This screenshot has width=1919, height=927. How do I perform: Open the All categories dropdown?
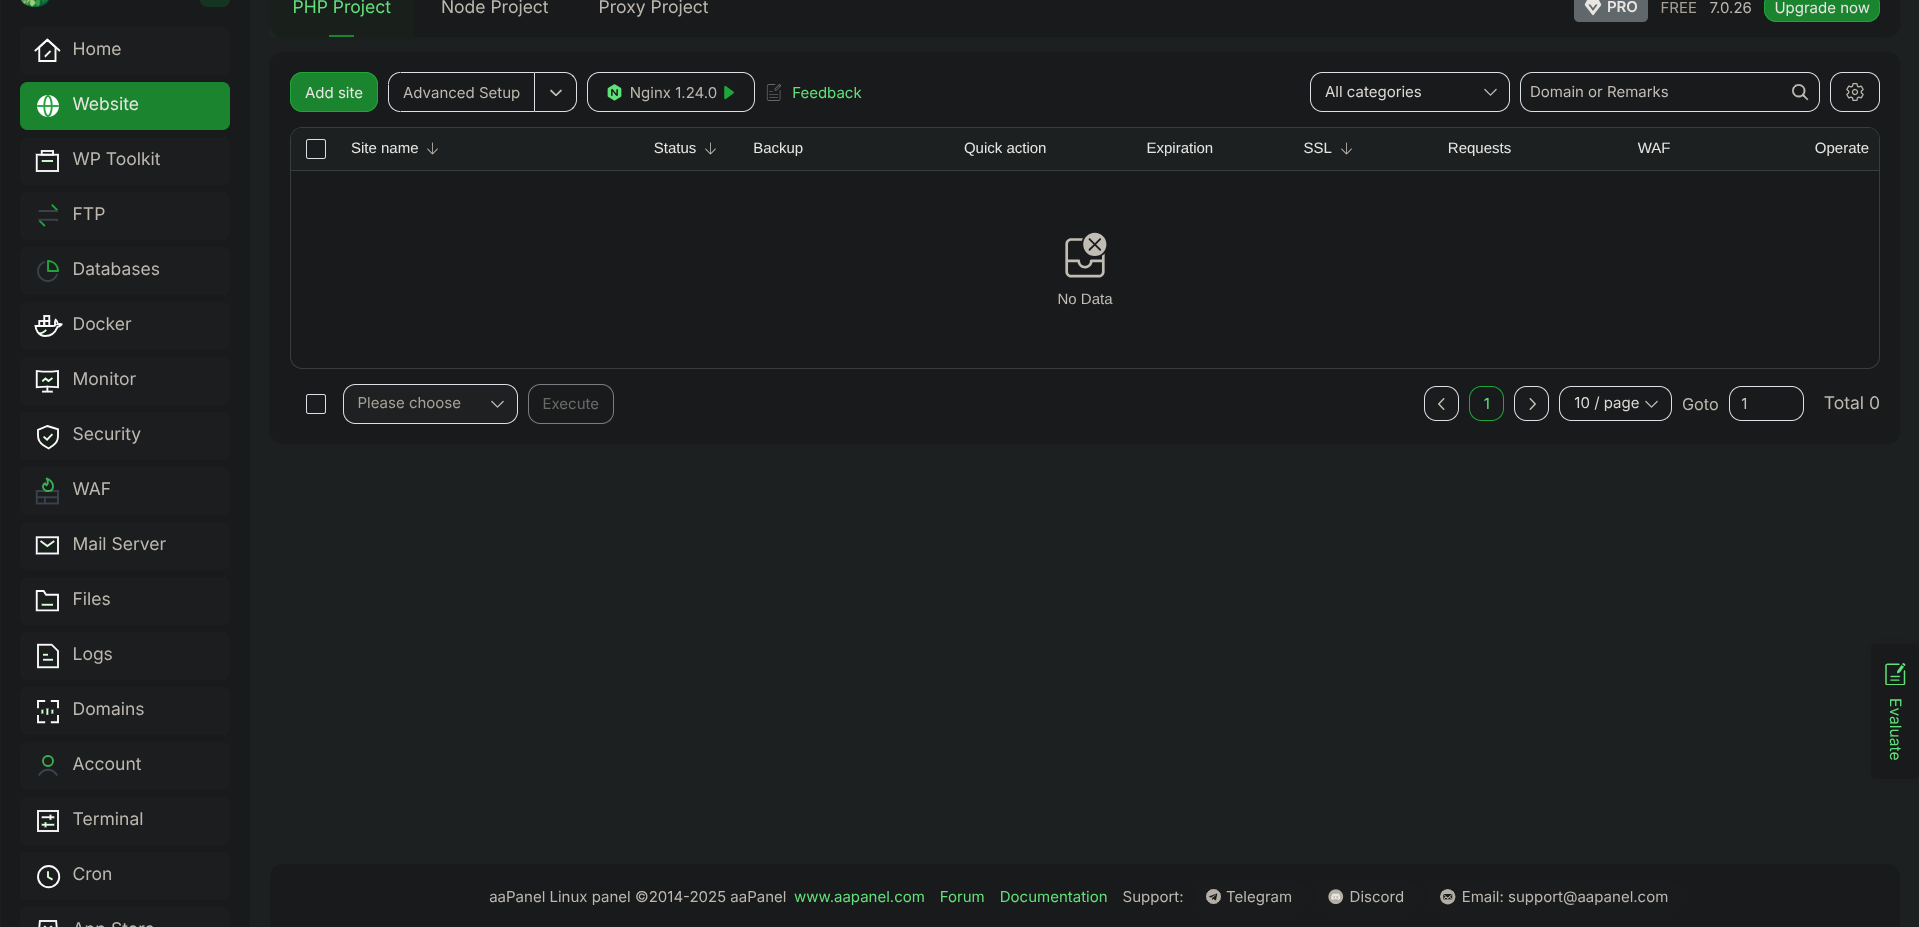tap(1409, 92)
